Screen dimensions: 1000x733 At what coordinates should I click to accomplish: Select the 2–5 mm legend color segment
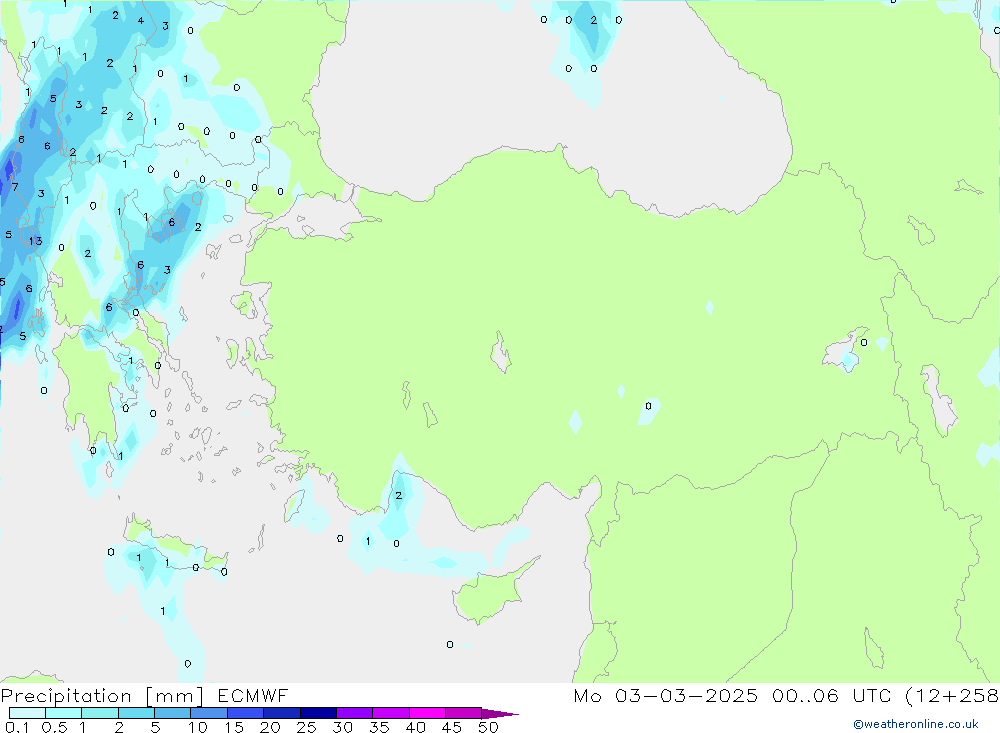[x=136, y=713]
